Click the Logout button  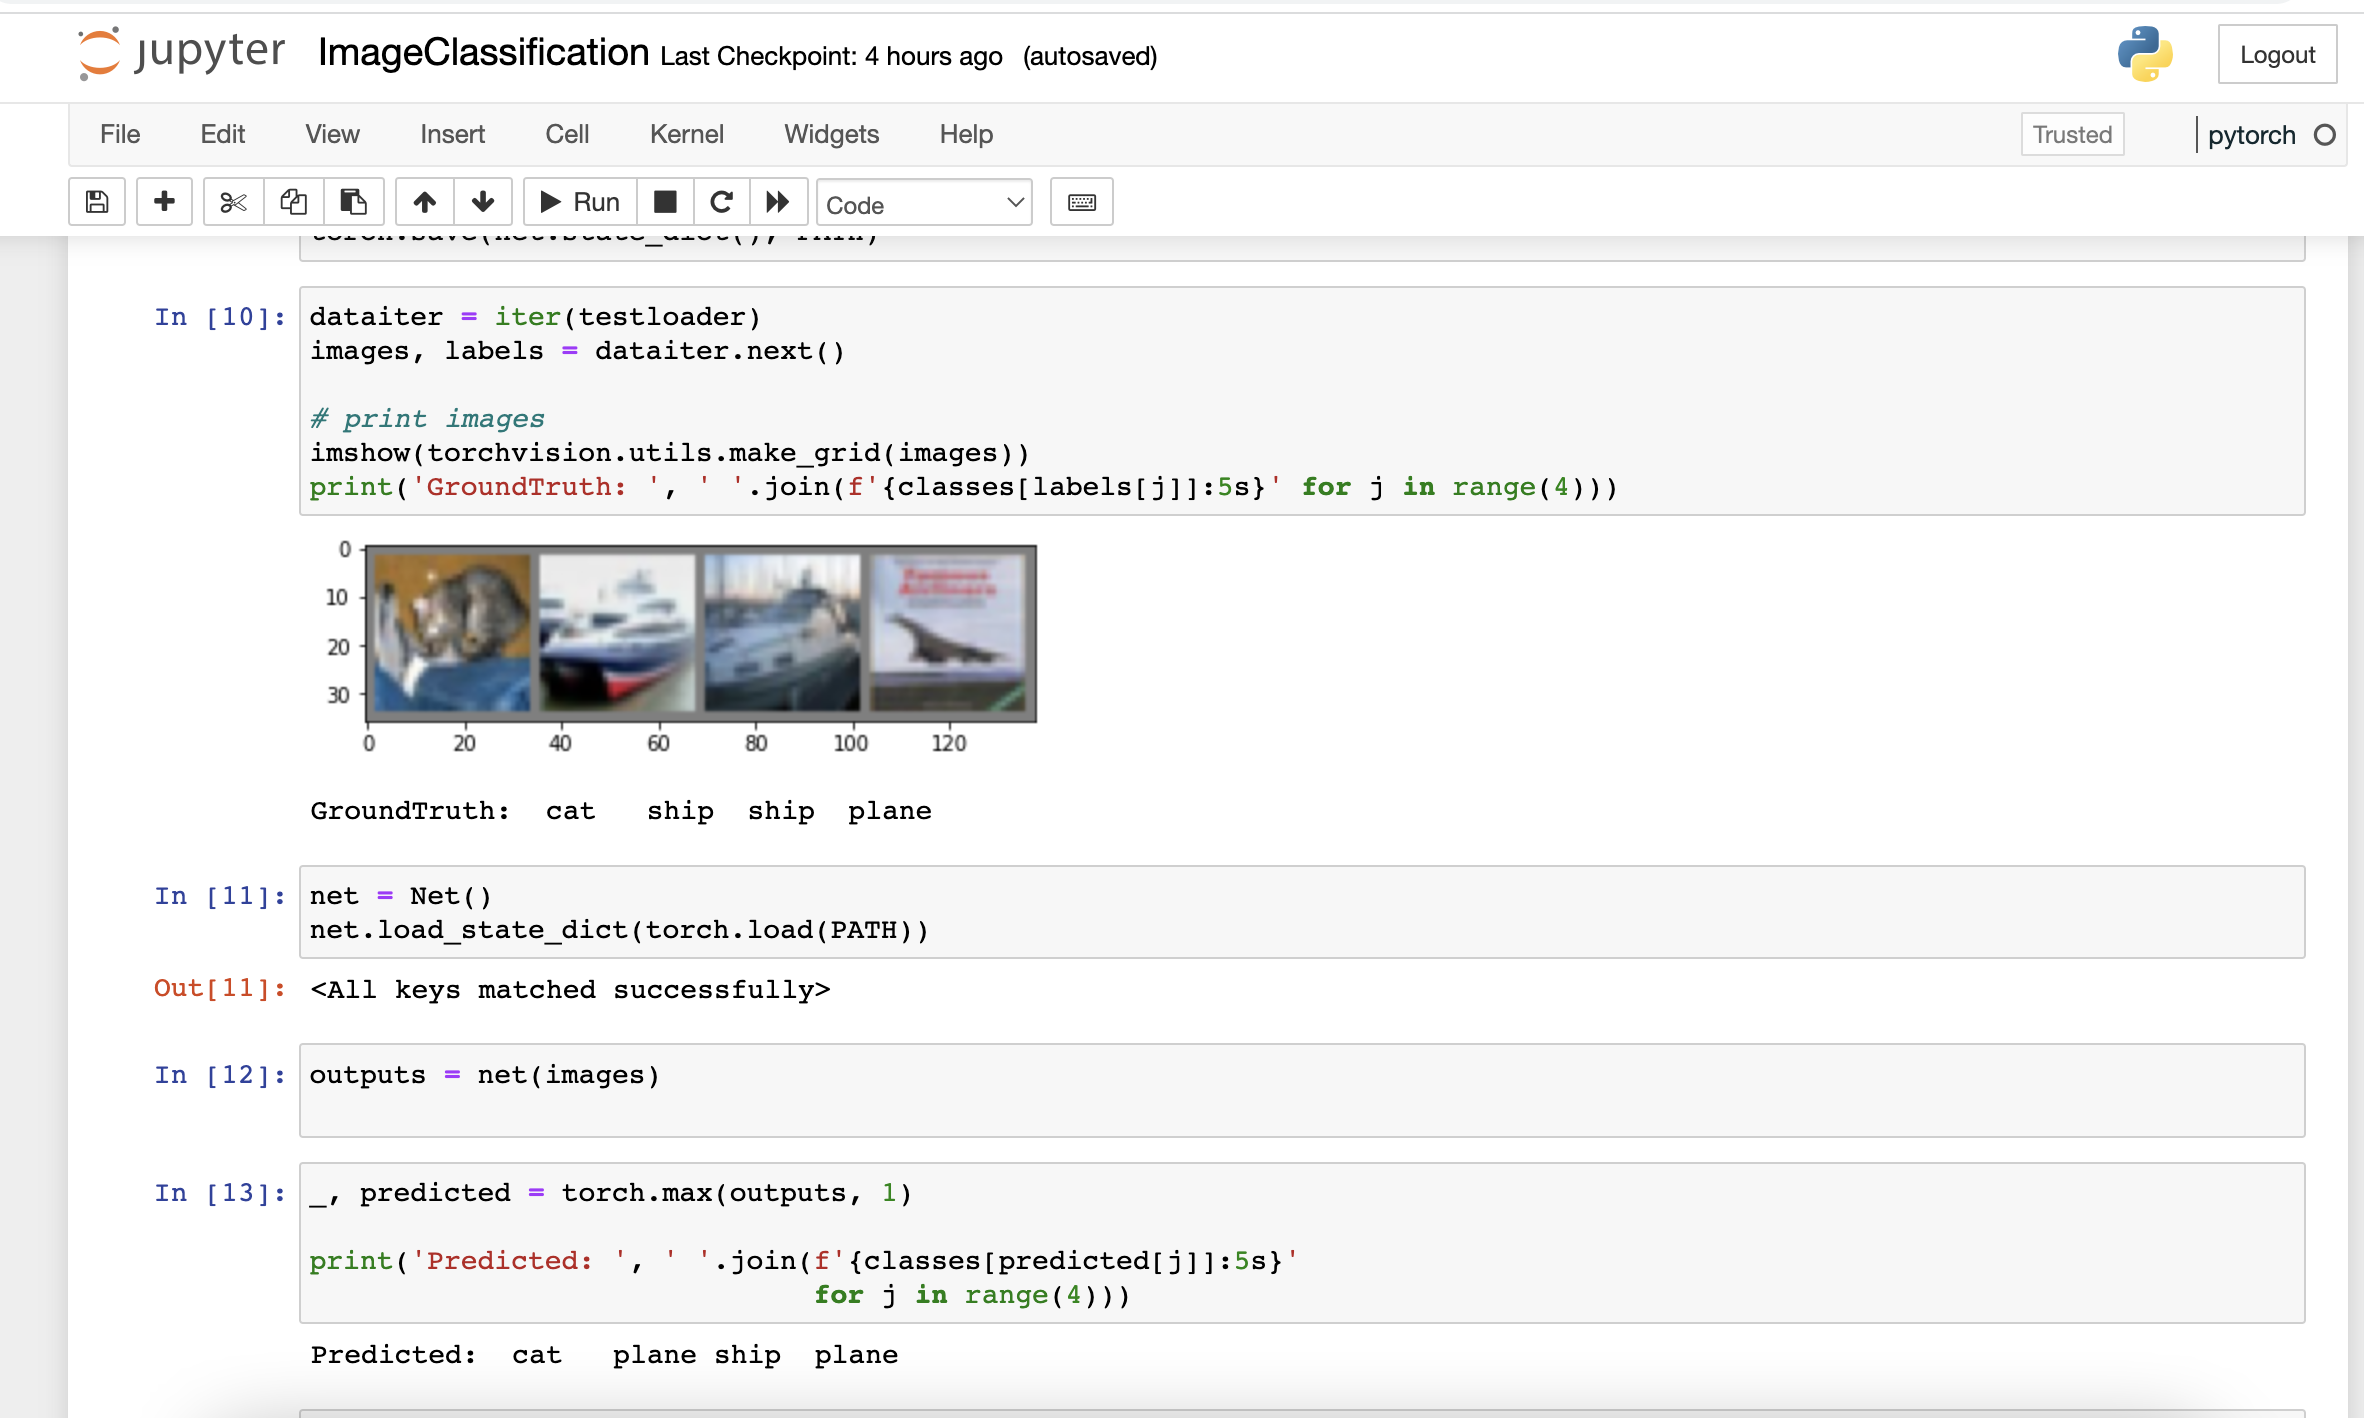pyautogui.click(x=2277, y=54)
